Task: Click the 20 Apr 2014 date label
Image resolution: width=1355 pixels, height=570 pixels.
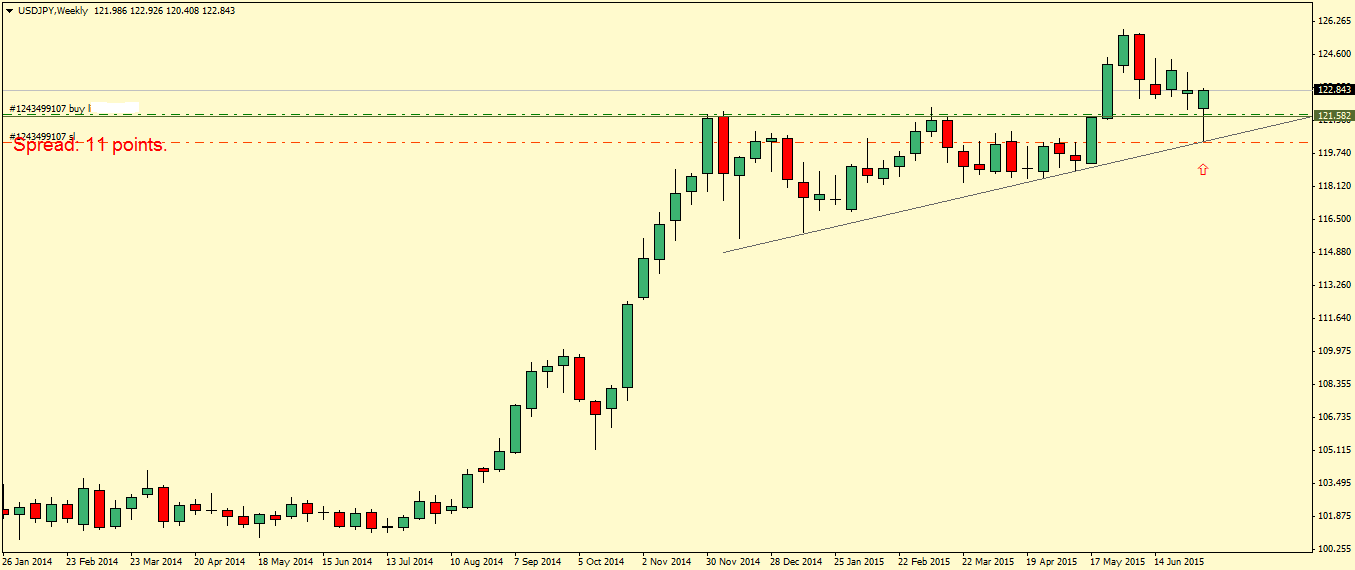Action: click(220, 562)
